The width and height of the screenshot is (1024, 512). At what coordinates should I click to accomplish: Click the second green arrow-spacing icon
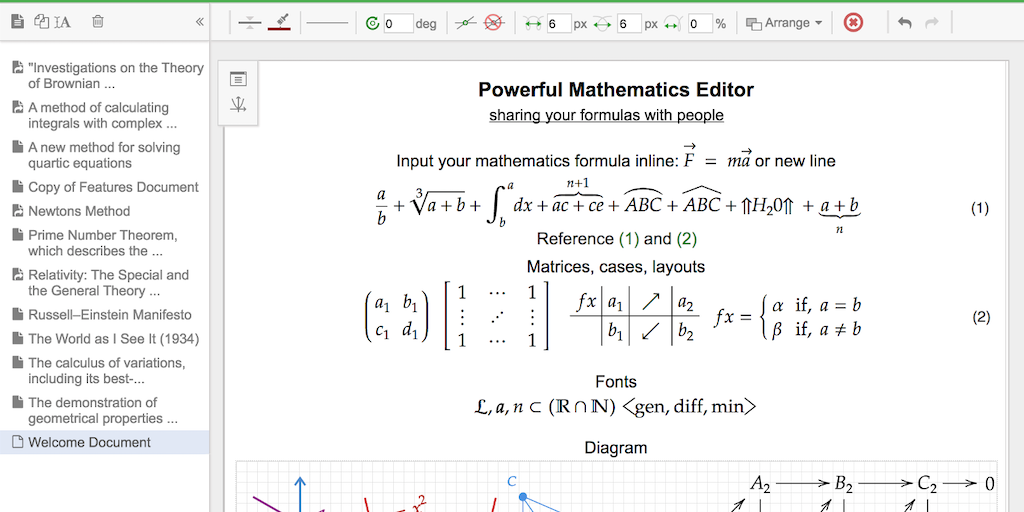click(x=602, y=24)
